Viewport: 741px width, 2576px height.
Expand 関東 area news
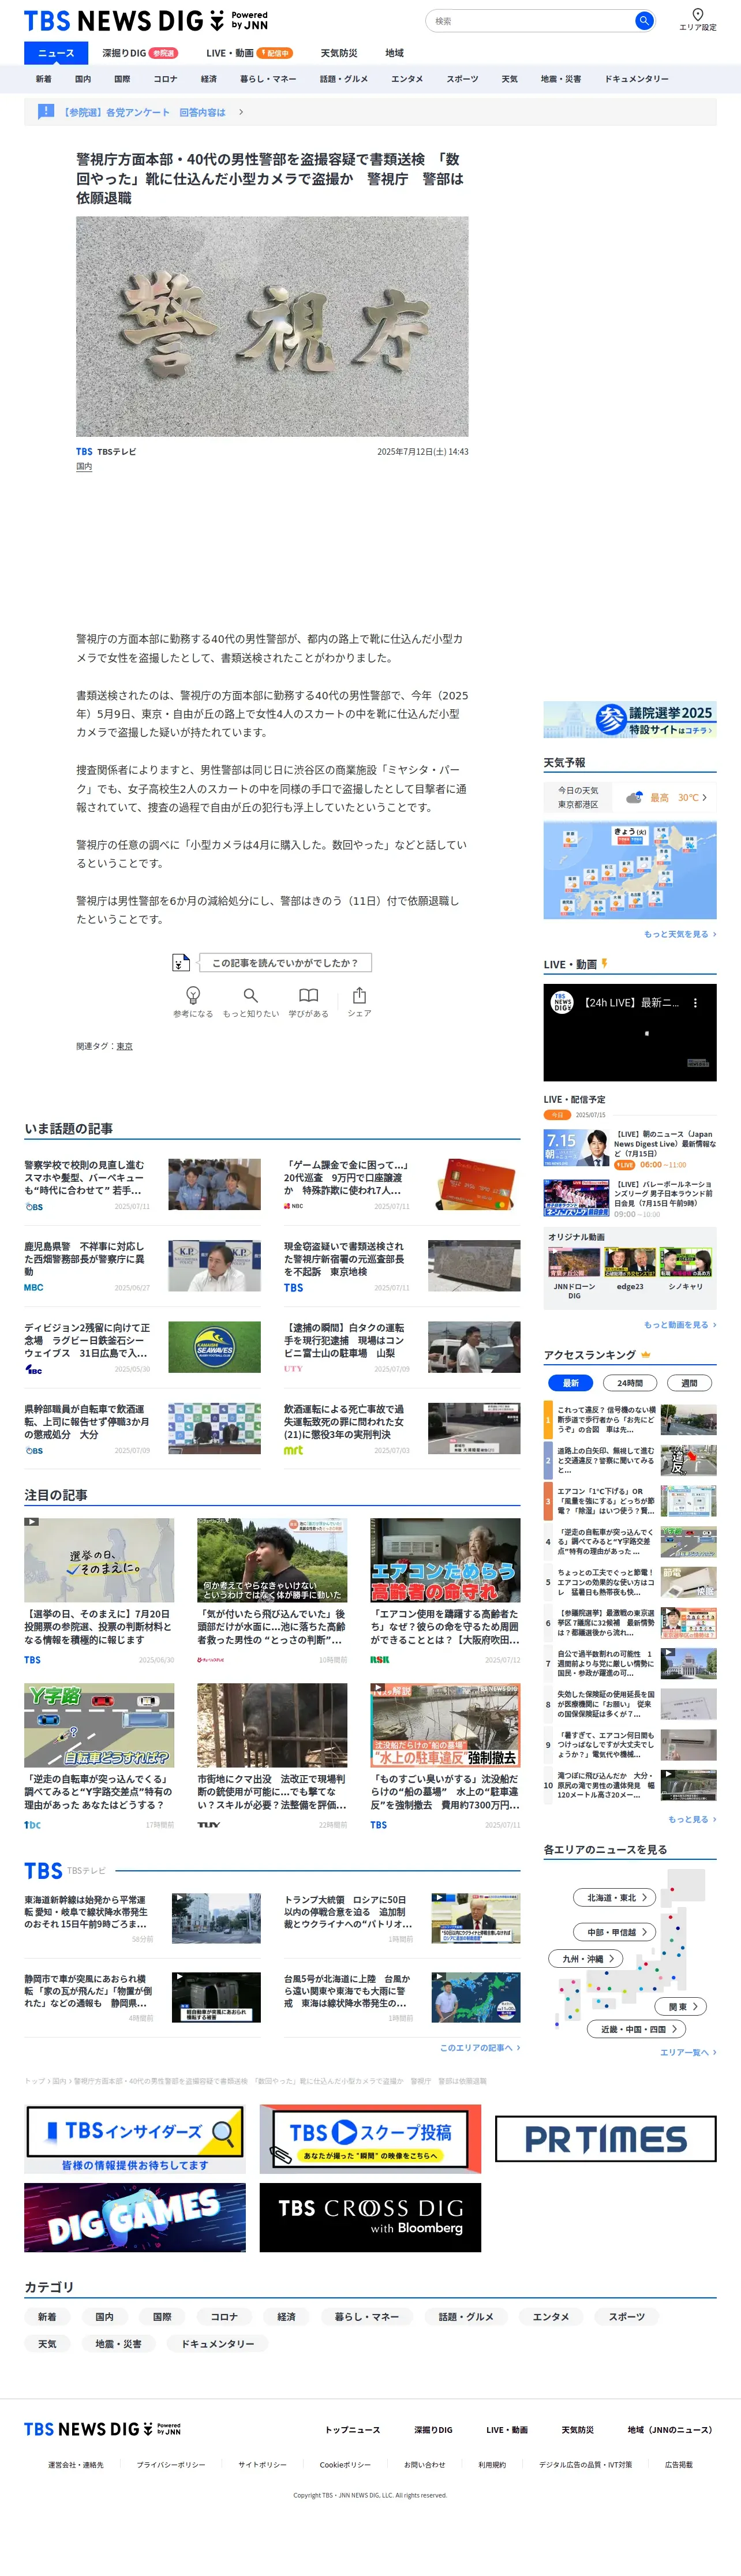tap(682, 2006)
